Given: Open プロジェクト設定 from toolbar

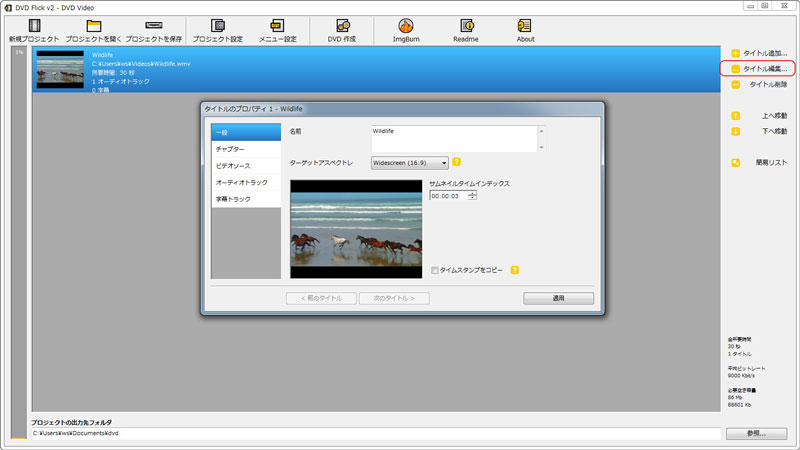Looking at the screenshot, I should tap(218, 25).
